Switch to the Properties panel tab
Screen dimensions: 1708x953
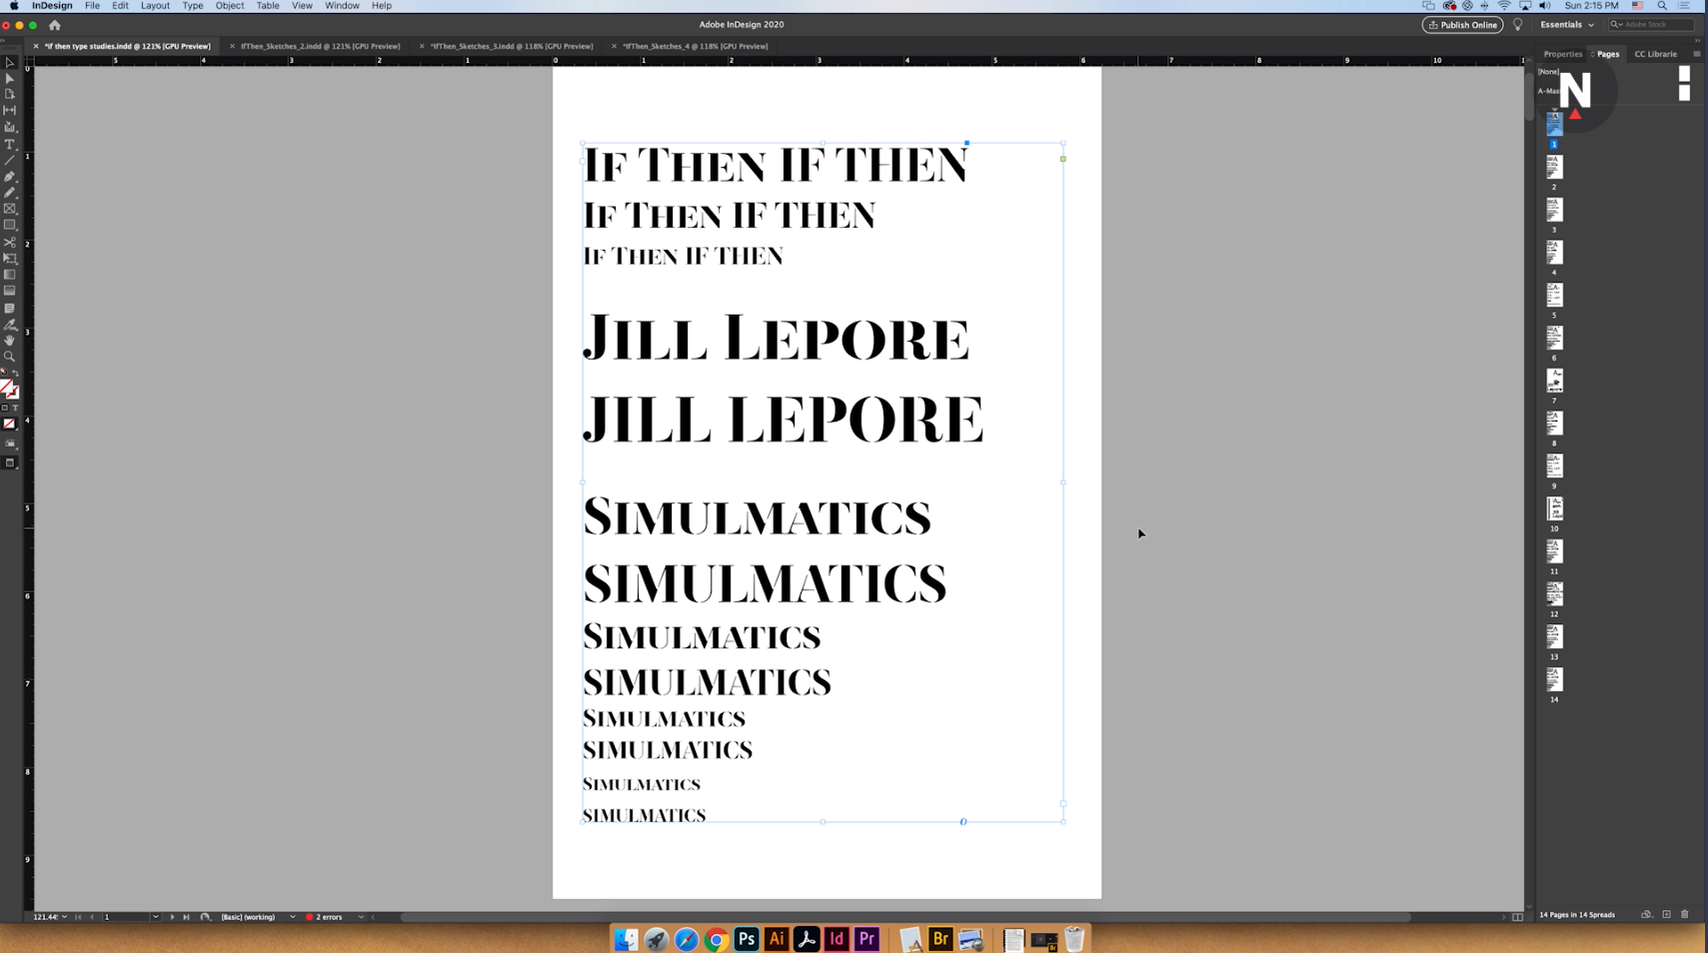point(1562,54)
